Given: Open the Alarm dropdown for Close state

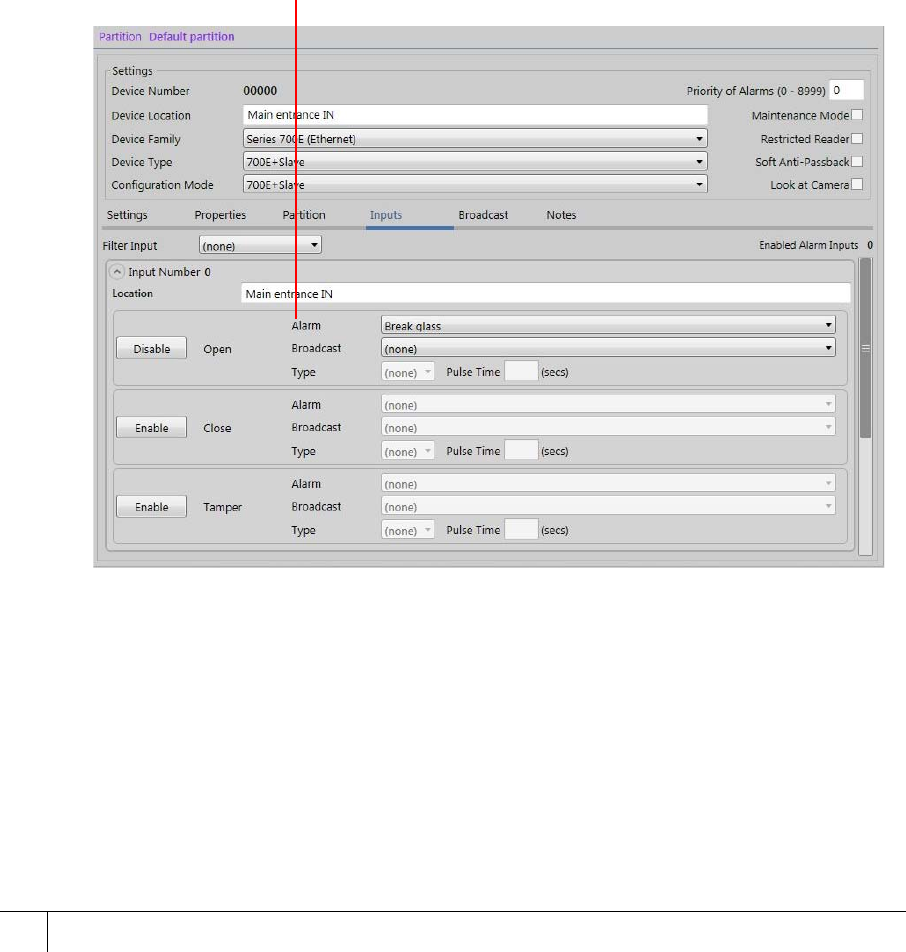Looking at the screenshot, I should coord(608,404).
